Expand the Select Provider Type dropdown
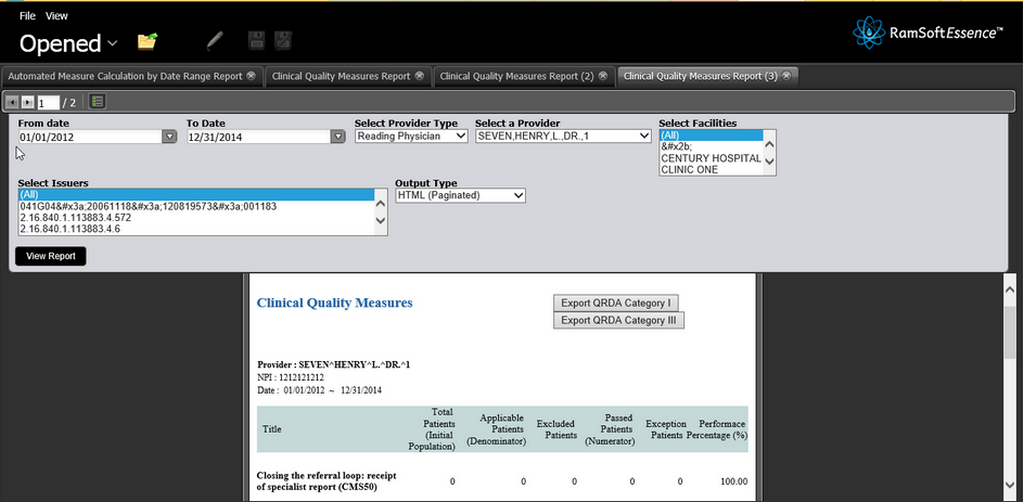1024x502 pixels. point(460,136)
